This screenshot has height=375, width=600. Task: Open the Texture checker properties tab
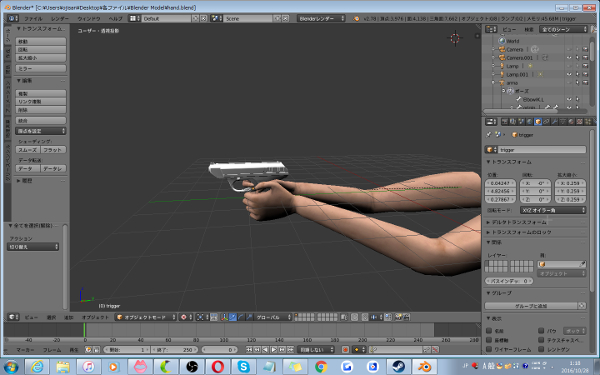coord(579,122)
